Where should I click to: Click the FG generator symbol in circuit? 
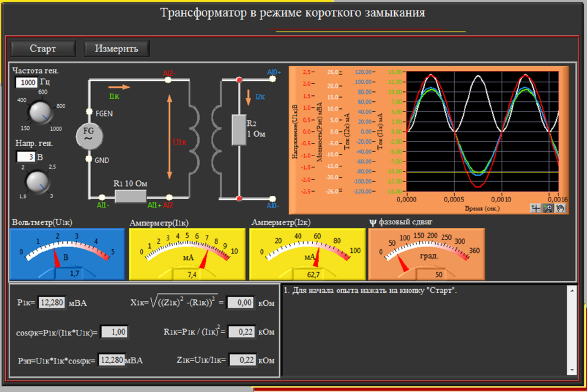(89, 136)
